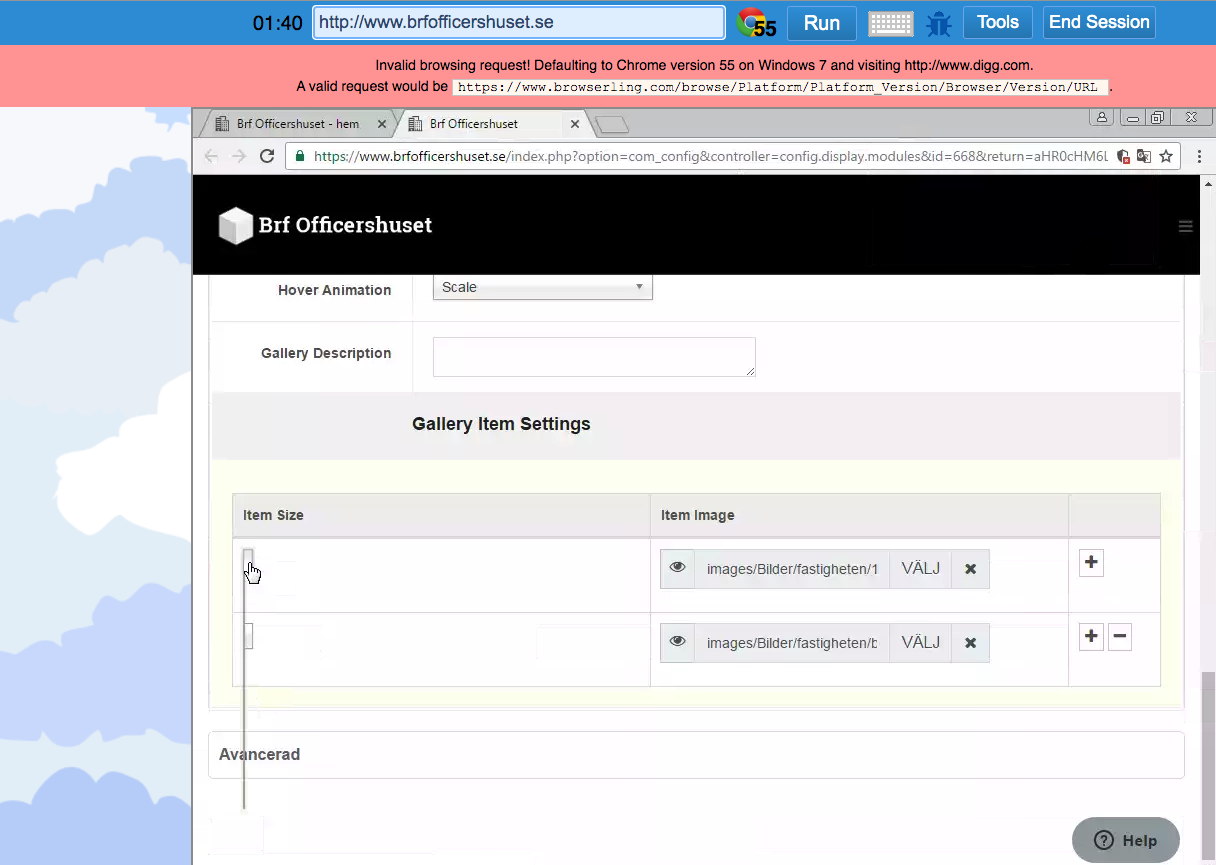Viewport: 1216px width, 865px height.
Task: Click the bug report icon
Action: pos(938,23)
